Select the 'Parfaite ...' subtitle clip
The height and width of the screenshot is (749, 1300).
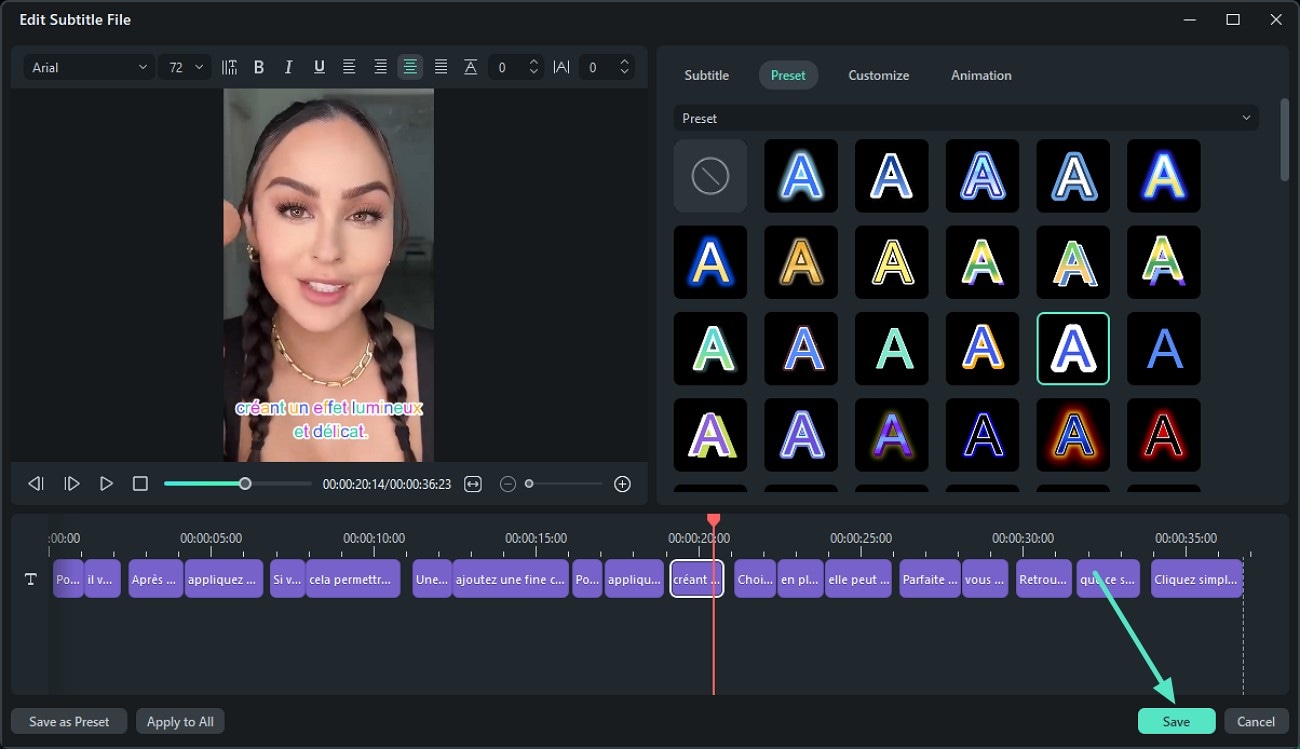click(x=930, y=579)
